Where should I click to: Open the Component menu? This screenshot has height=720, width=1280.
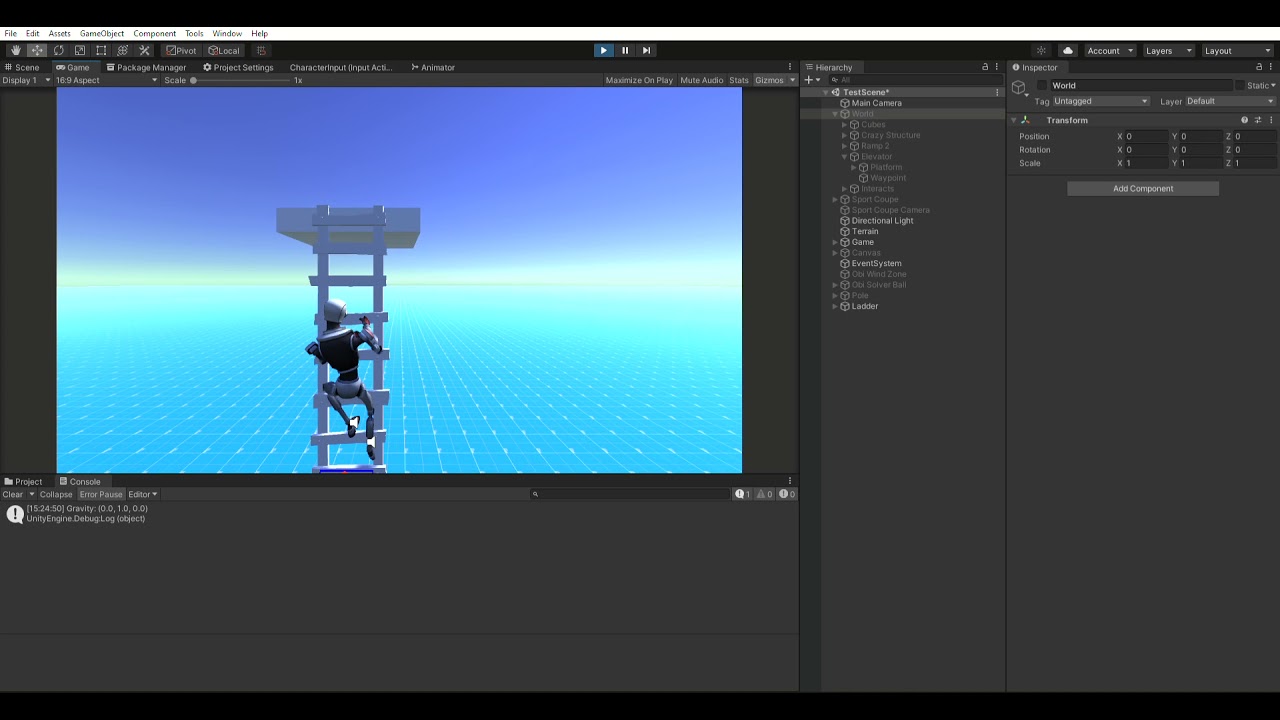point(154,33)
